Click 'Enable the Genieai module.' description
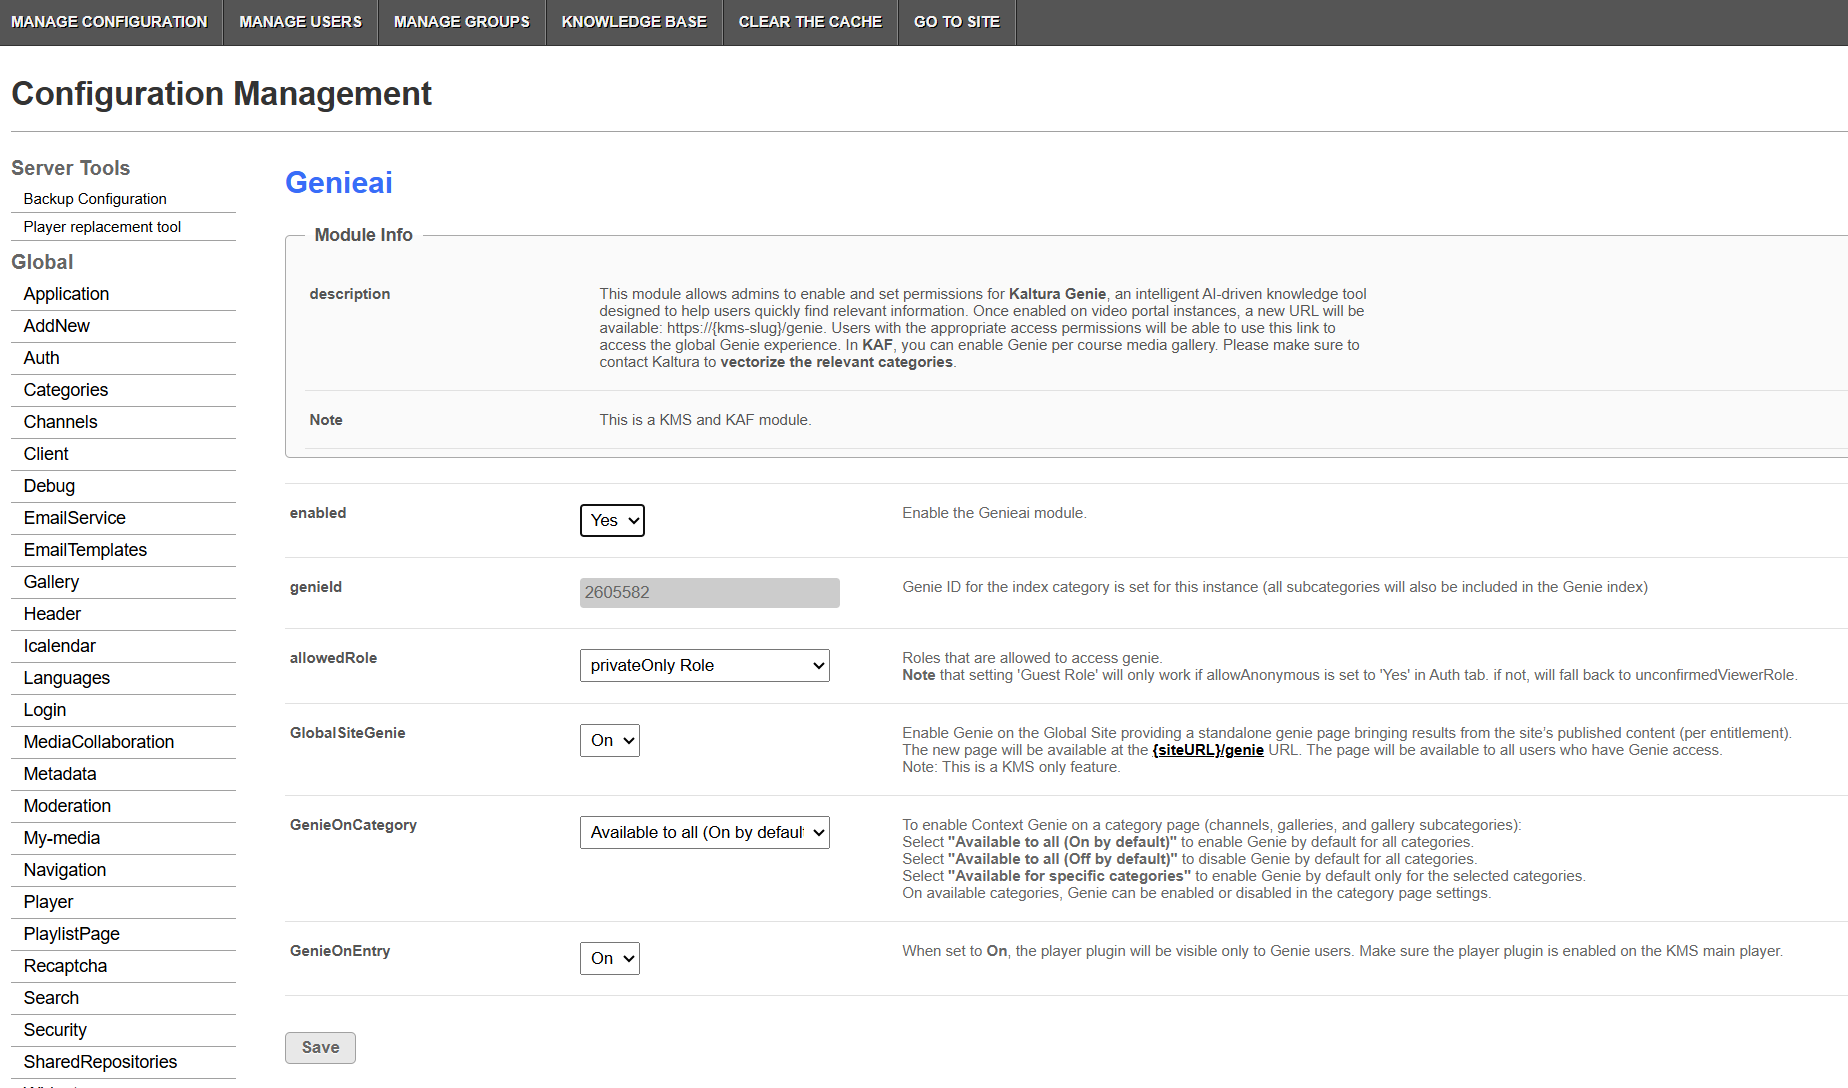1848x1088 pixels. [x=994, y=513]
